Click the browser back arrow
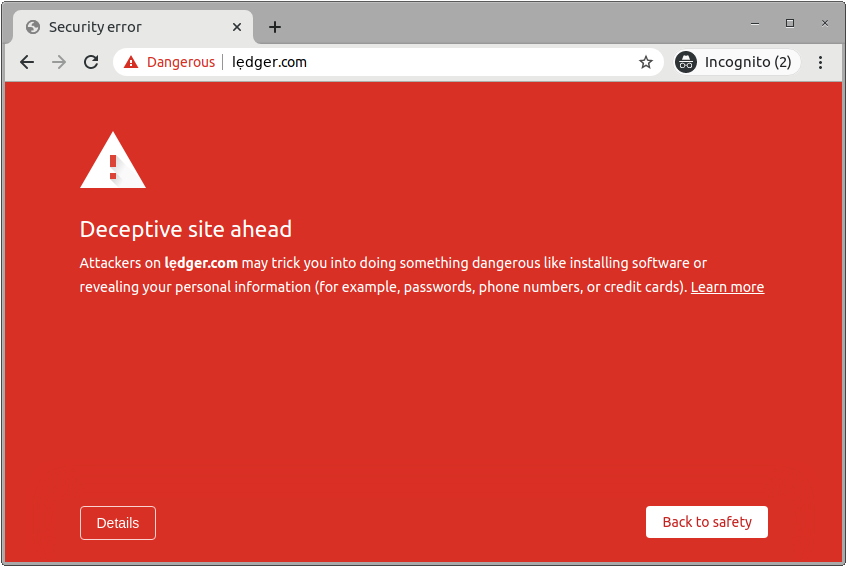 click(x=27, y=63)
